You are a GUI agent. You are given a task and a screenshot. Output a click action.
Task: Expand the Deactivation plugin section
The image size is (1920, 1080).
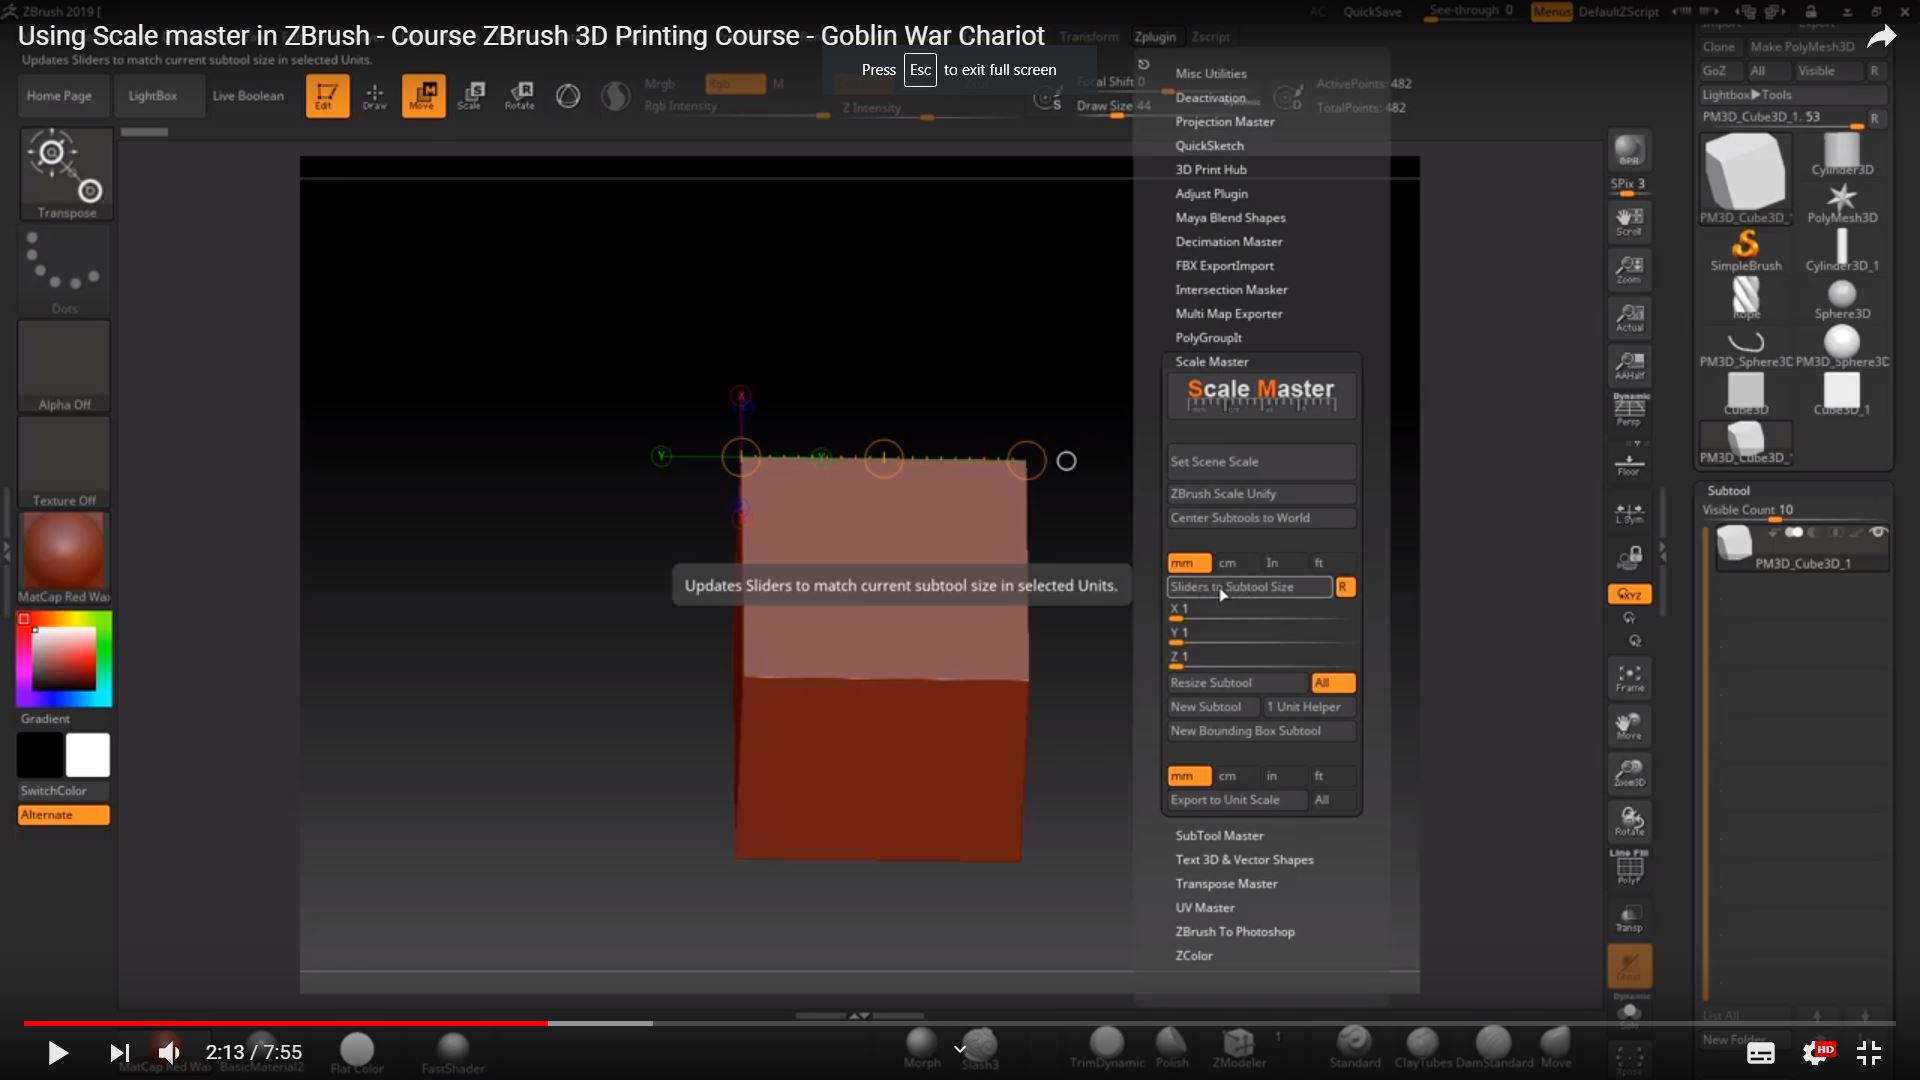tap(1210, 98)
